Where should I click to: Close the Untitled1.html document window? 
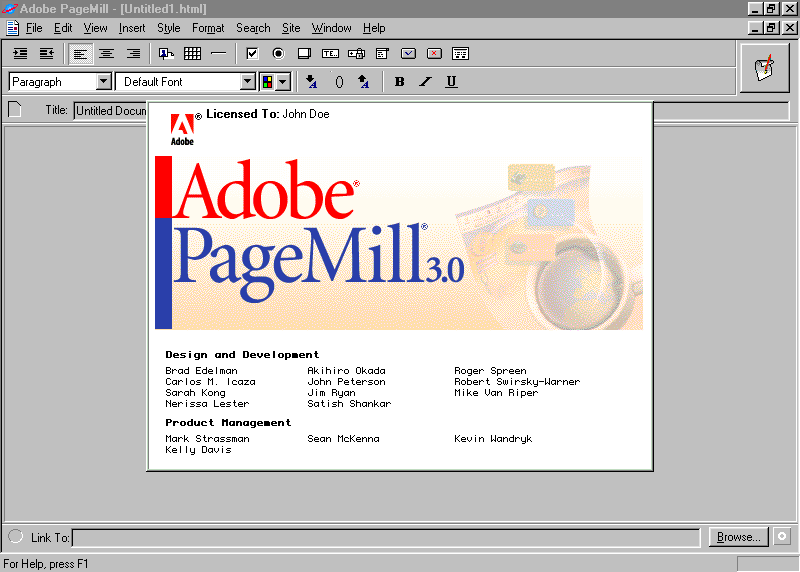[790, 28]
